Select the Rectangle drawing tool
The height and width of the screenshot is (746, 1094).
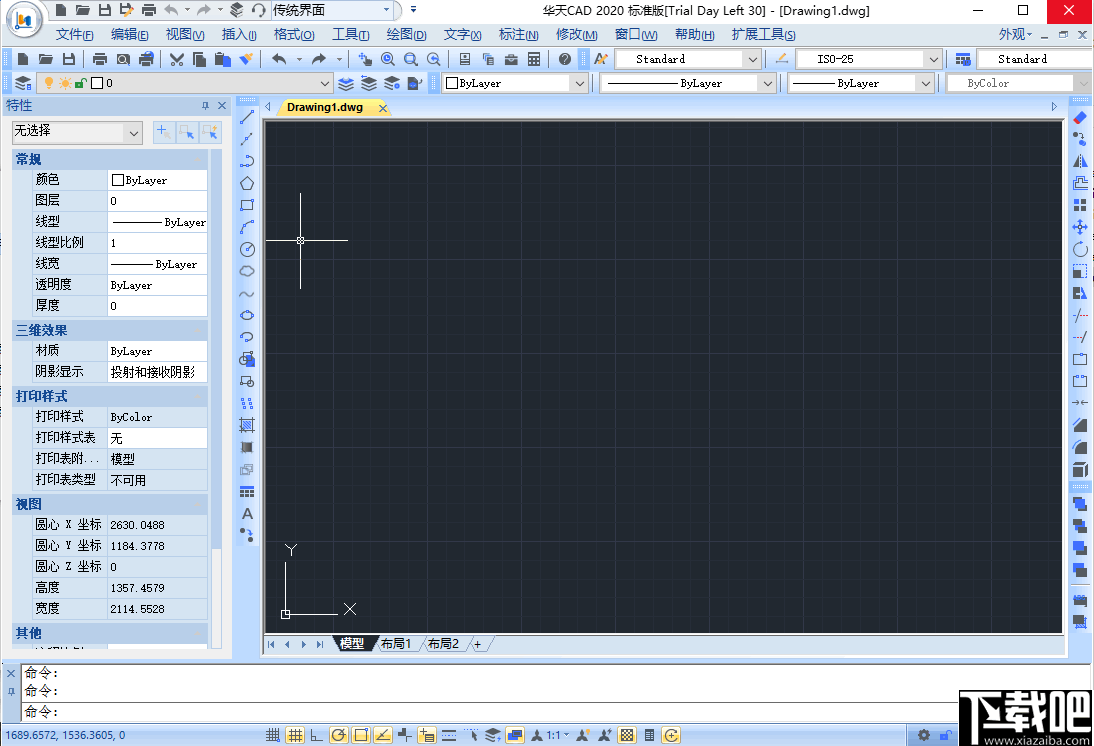coord(247,205)
